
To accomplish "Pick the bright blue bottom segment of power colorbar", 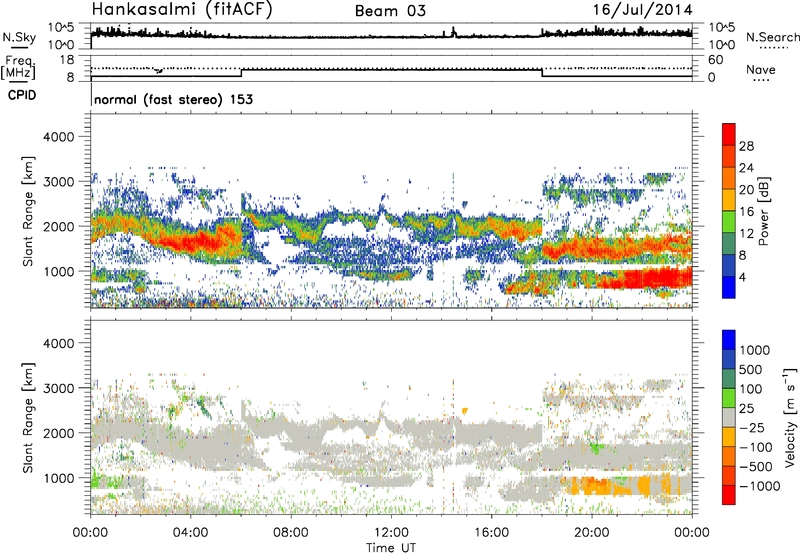I will [729, 287].
